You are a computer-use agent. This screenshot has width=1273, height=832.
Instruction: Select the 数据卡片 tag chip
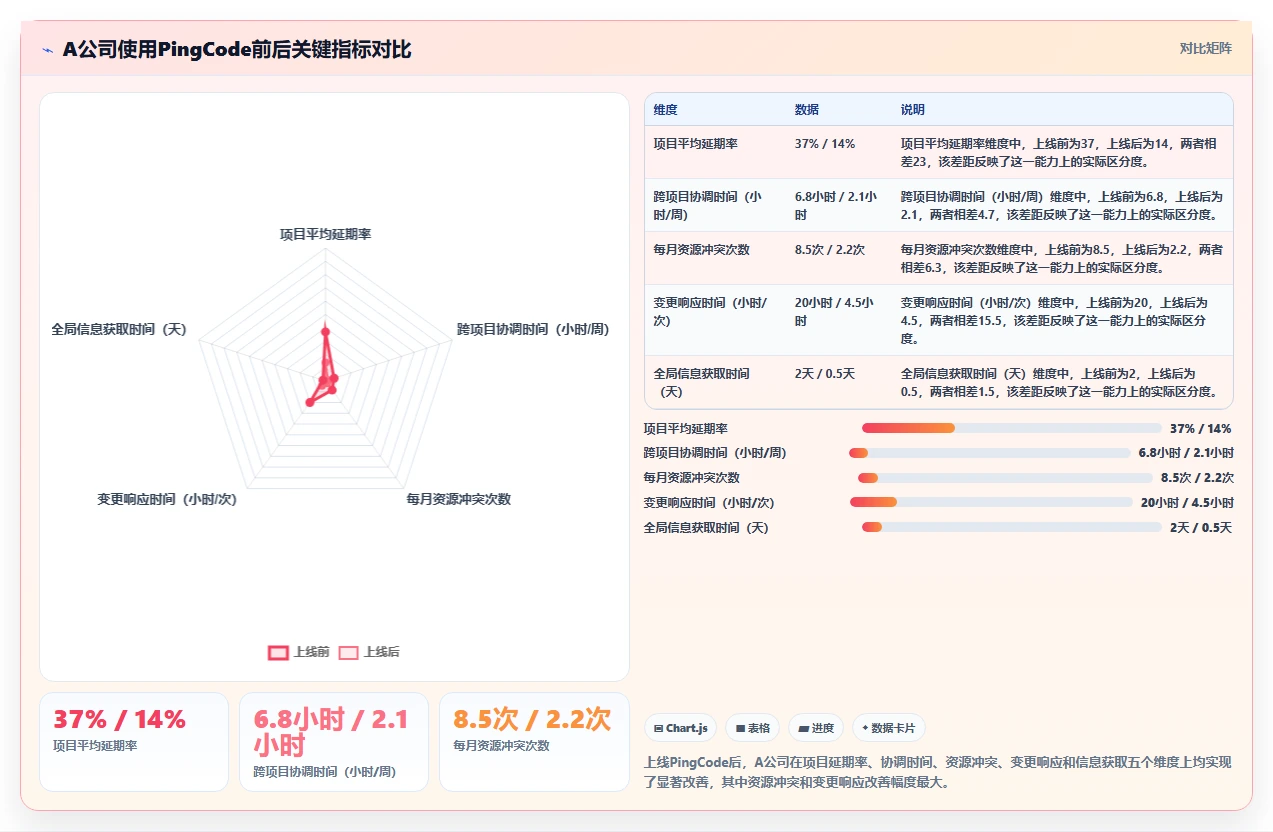click(x=889, y=728)
